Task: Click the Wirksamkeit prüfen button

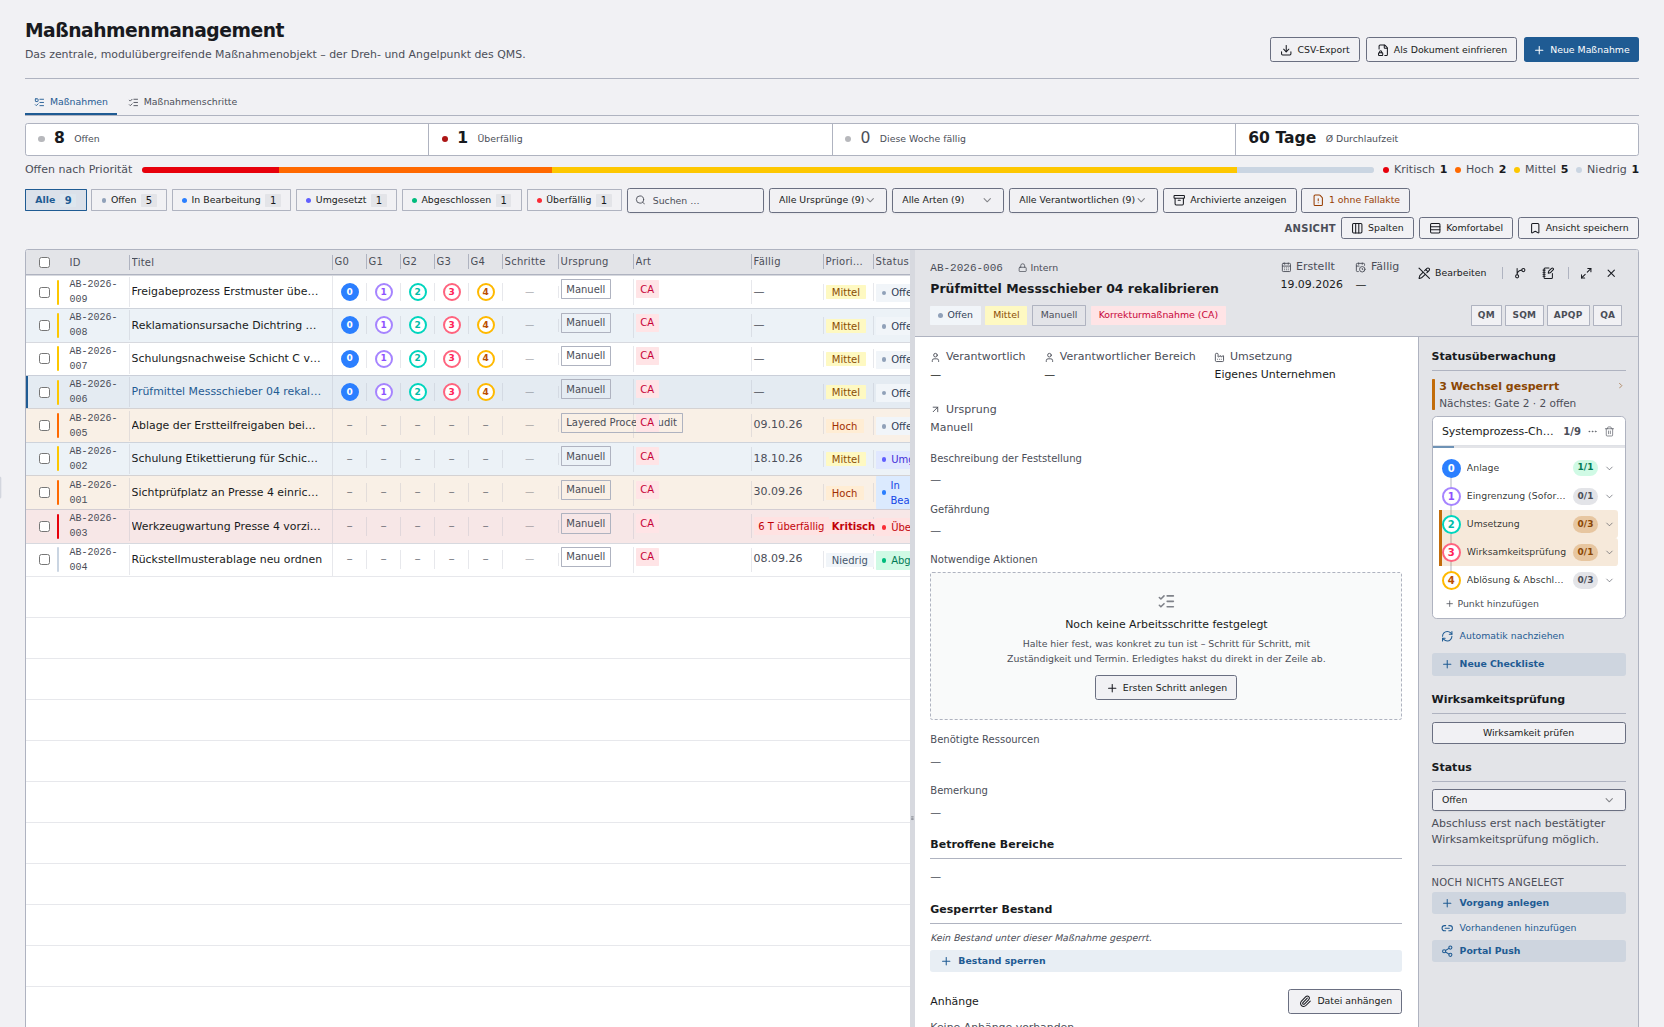Action: (1528, 733)
